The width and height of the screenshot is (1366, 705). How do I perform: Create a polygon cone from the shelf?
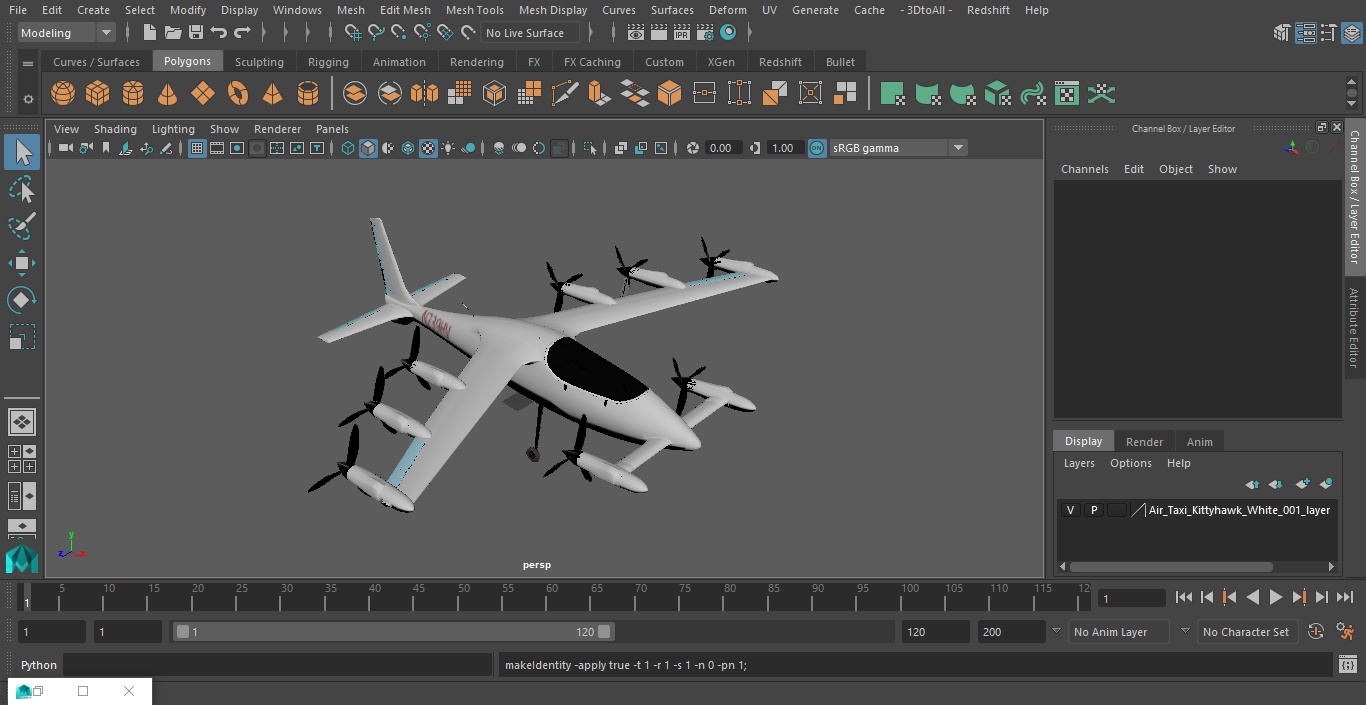168,94
